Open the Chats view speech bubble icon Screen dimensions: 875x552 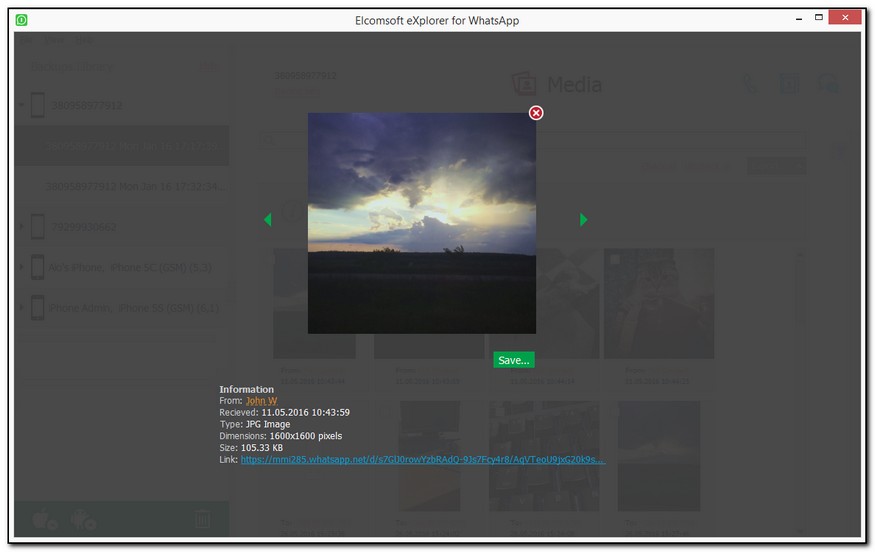pos(826,85)
